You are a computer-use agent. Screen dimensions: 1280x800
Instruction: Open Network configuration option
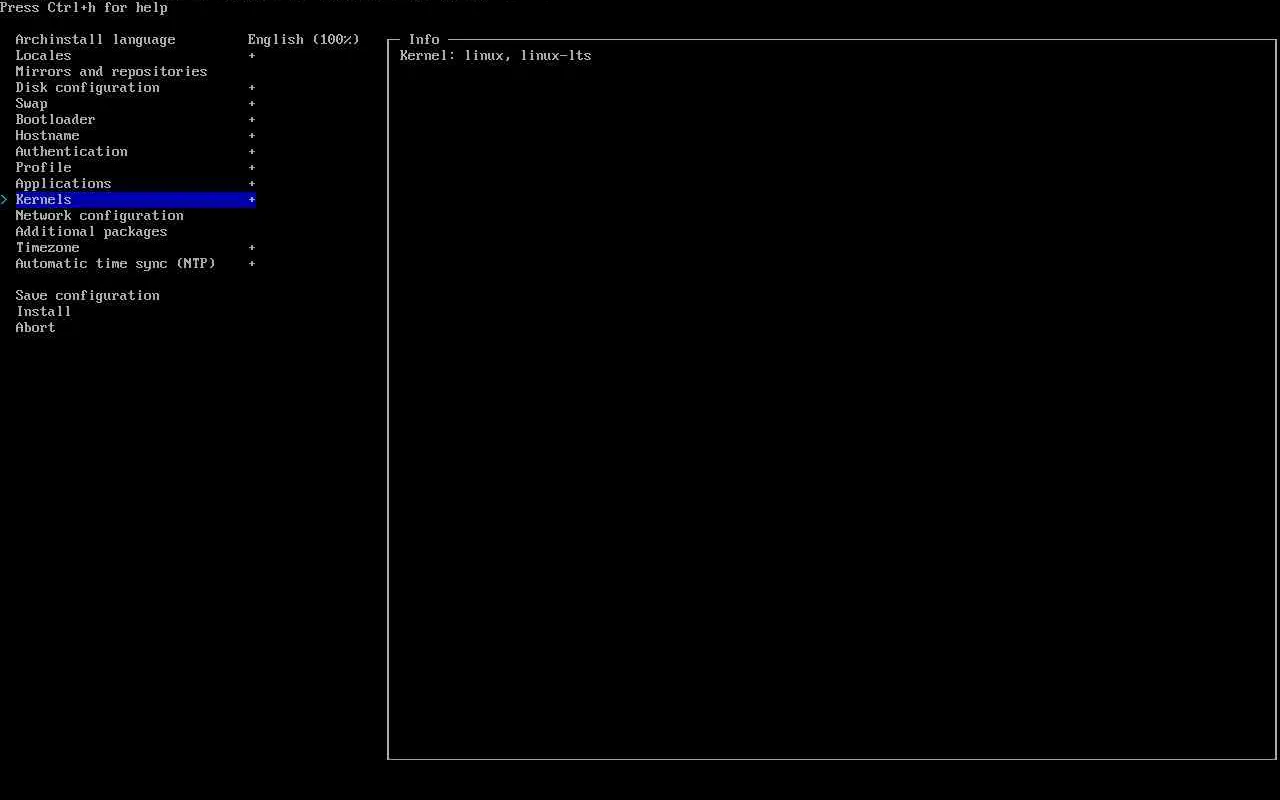pyautogui.click(x=99, y=215)
